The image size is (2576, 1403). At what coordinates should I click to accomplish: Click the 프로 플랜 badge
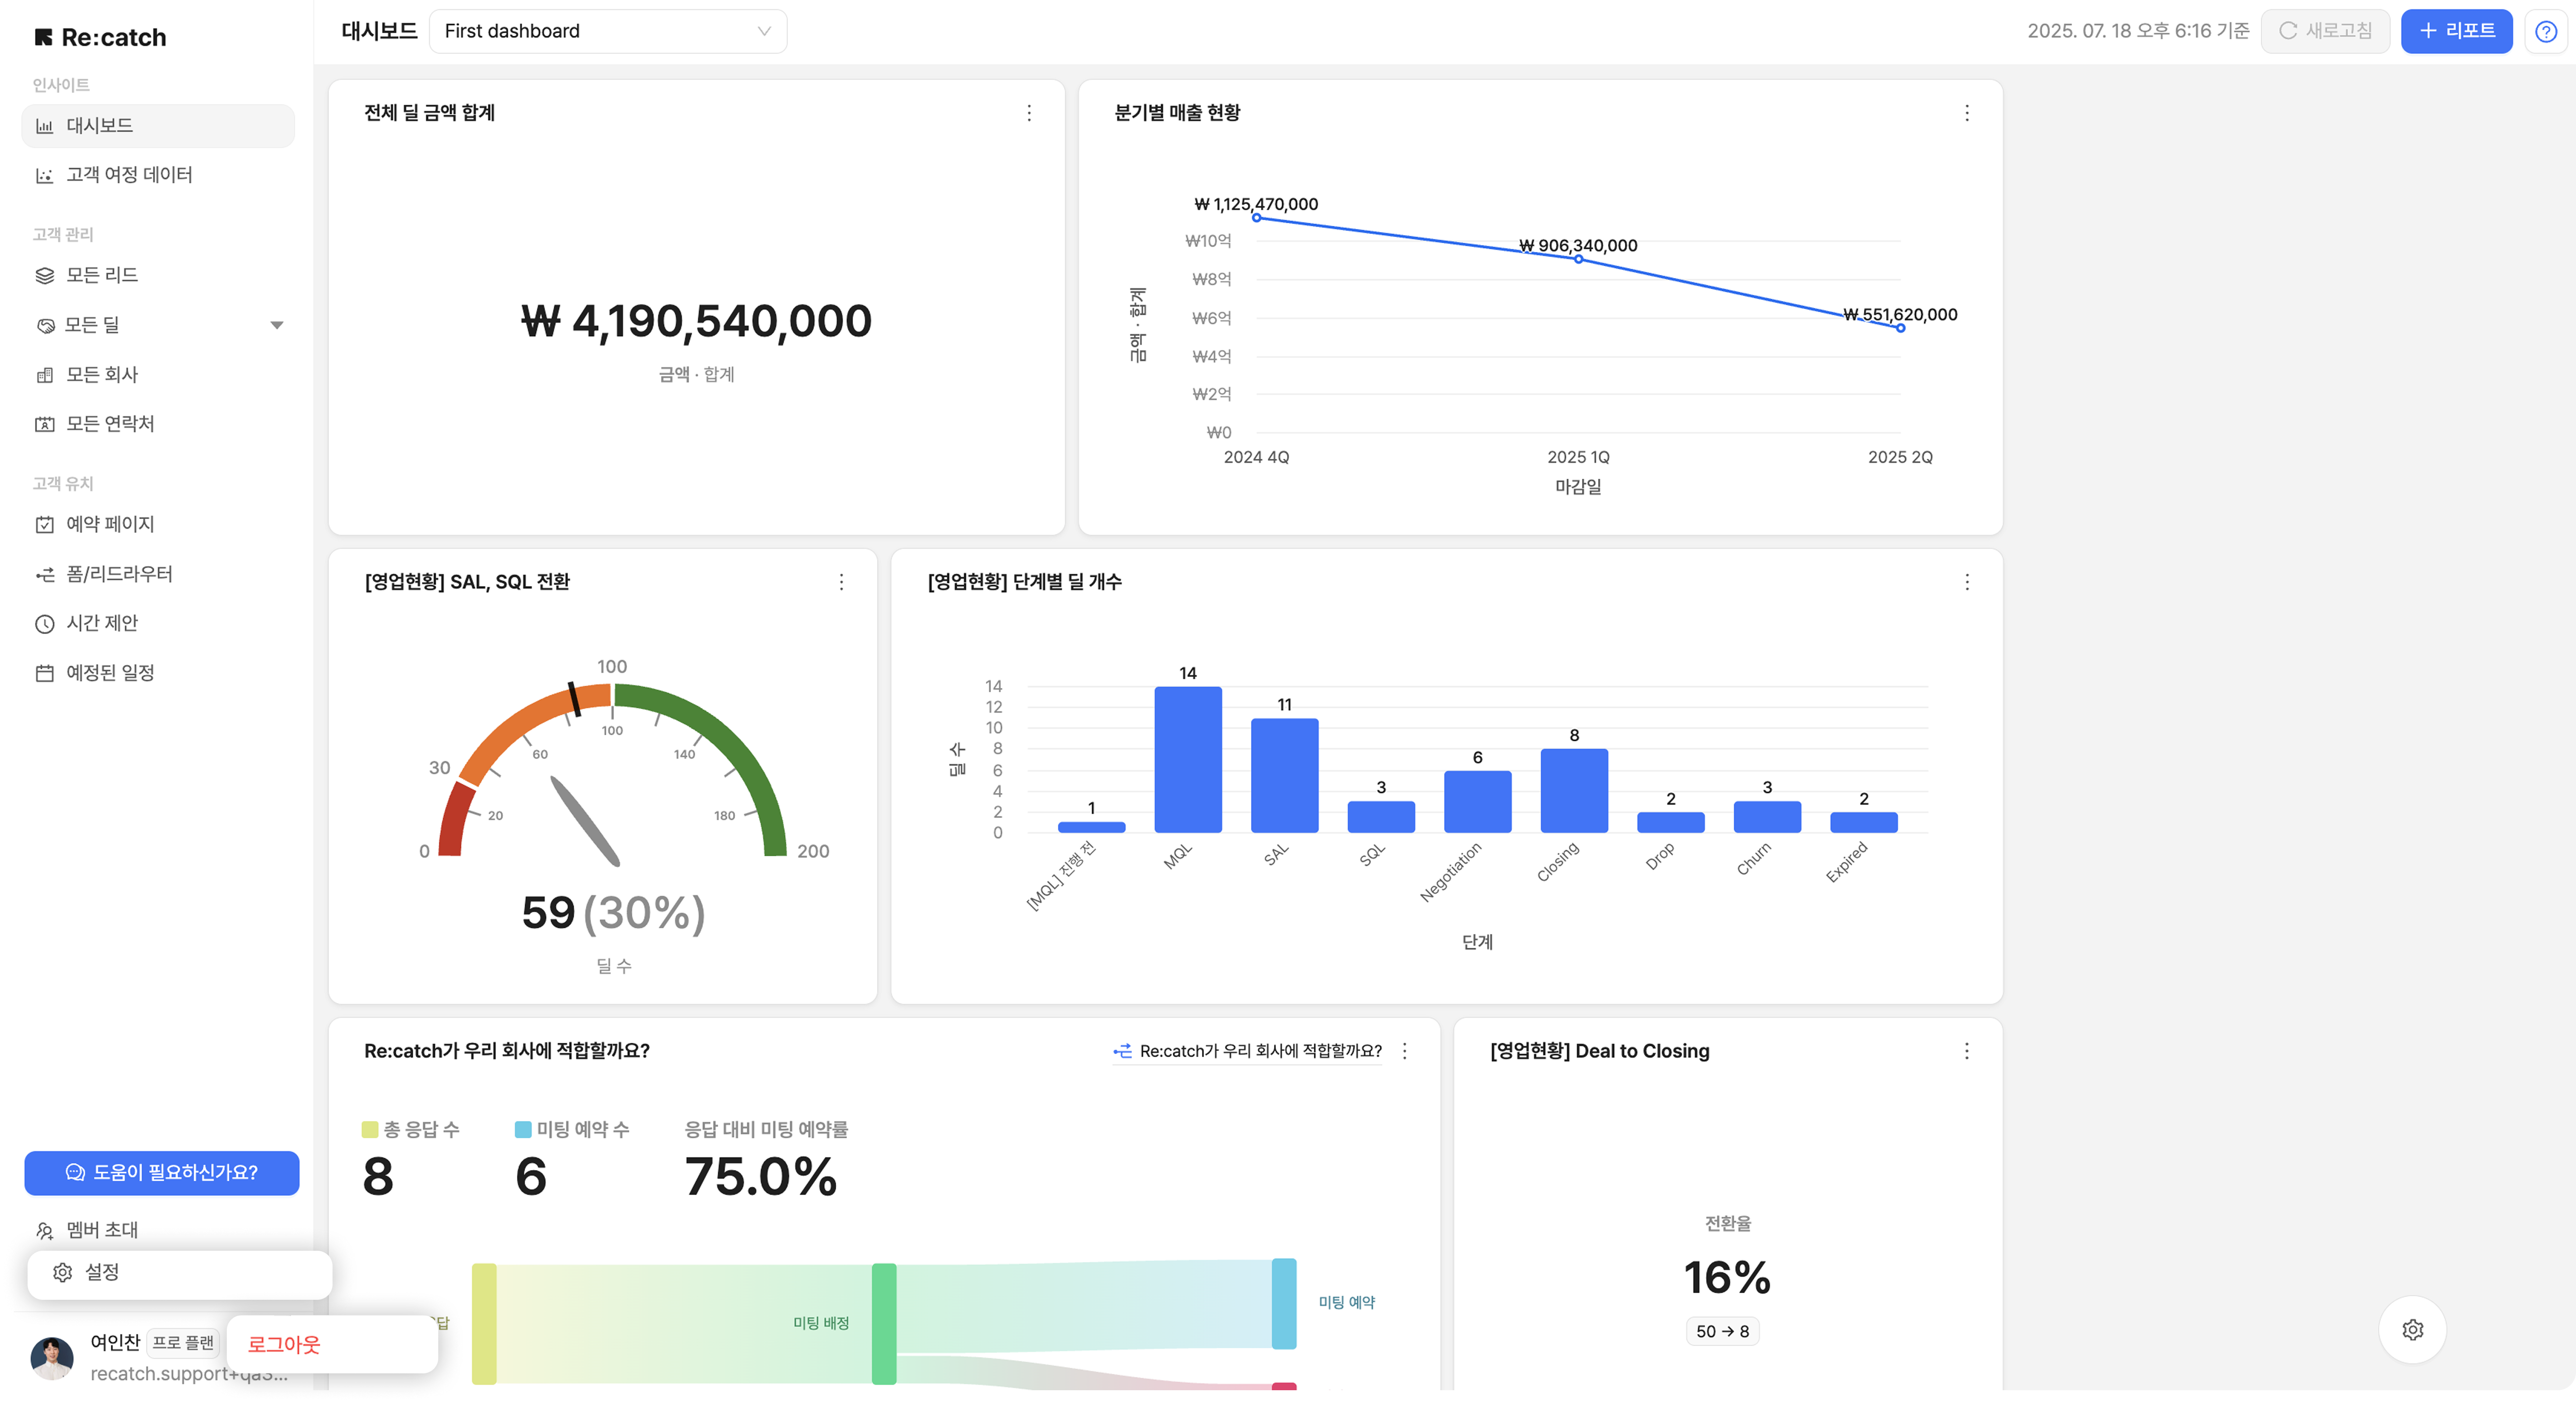click(x=183, y=1342)
